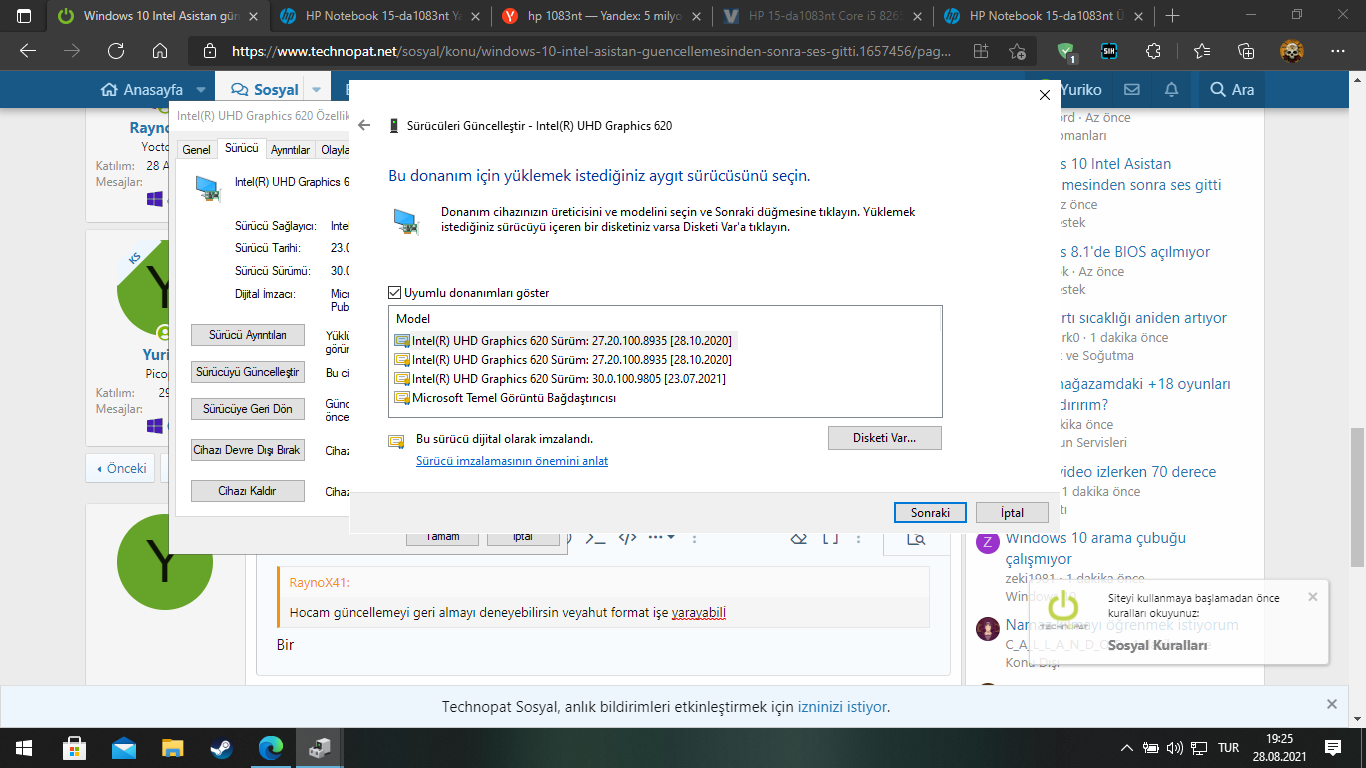Add this page to favorites
1366x768 pixels.
coord(1017,51)
